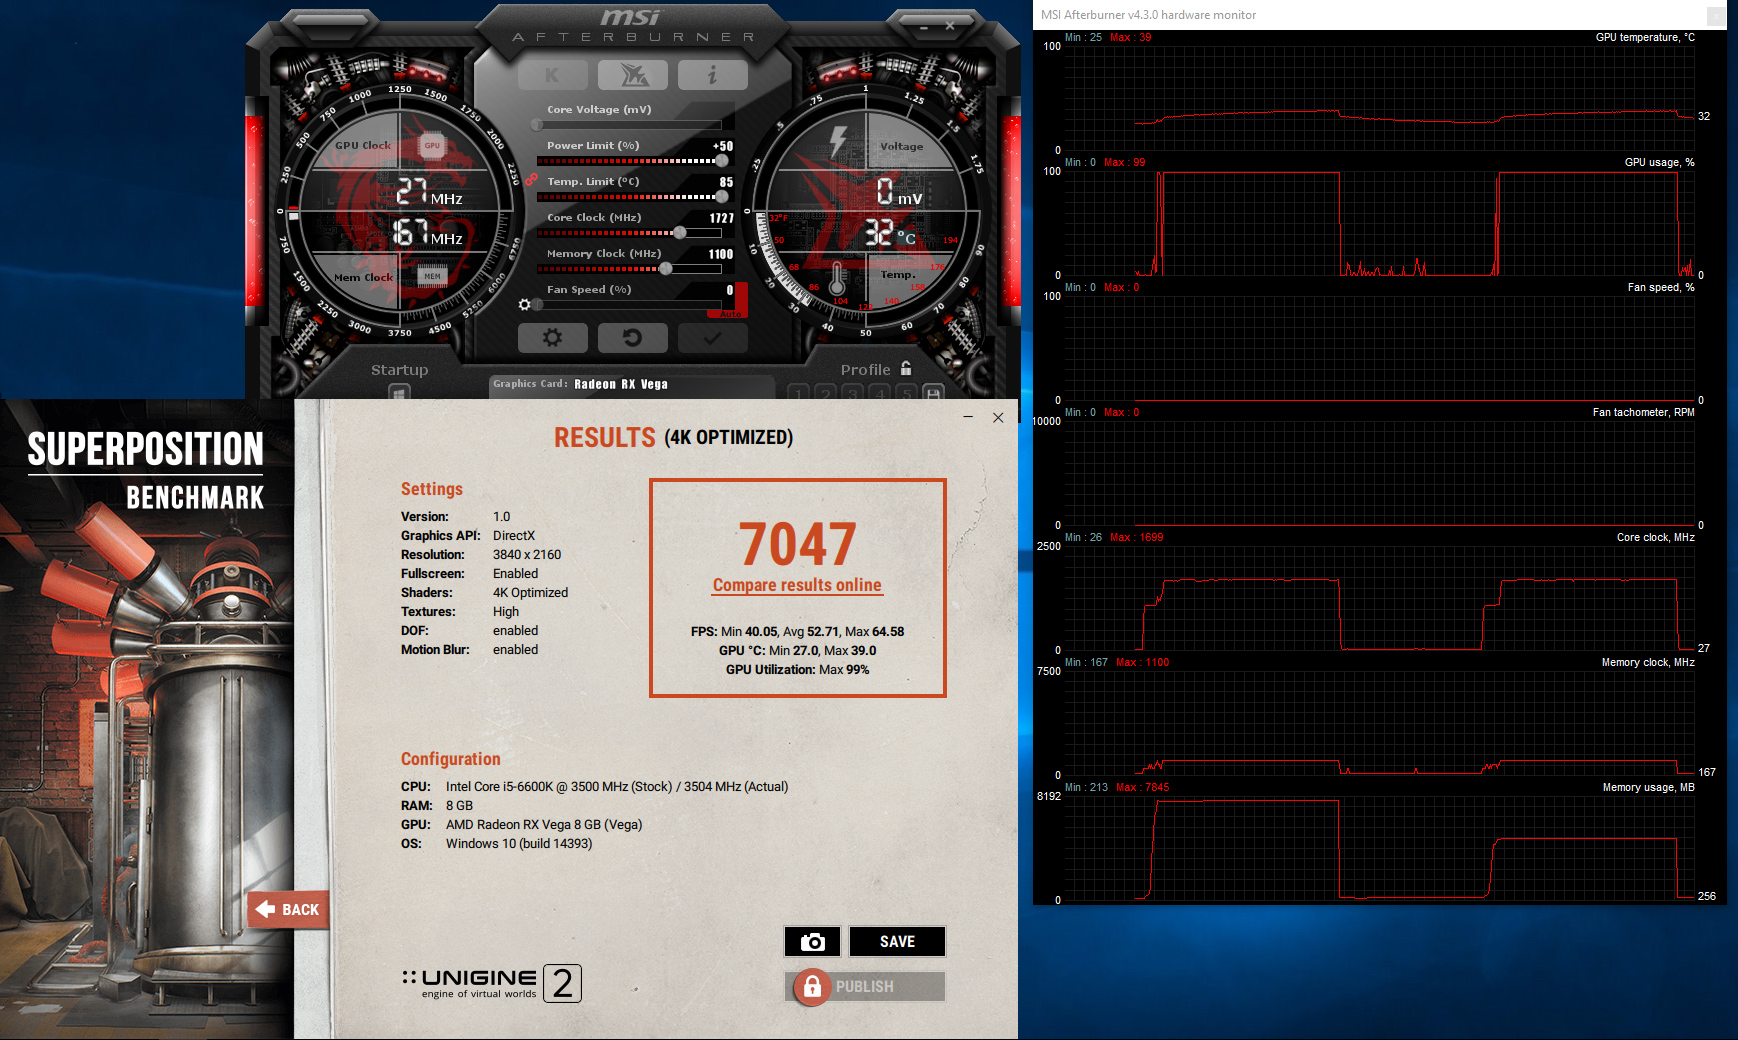Click the OS Windows 10 build line
The height and width of the screenshot is (1040, 1738).
(496, 843)
